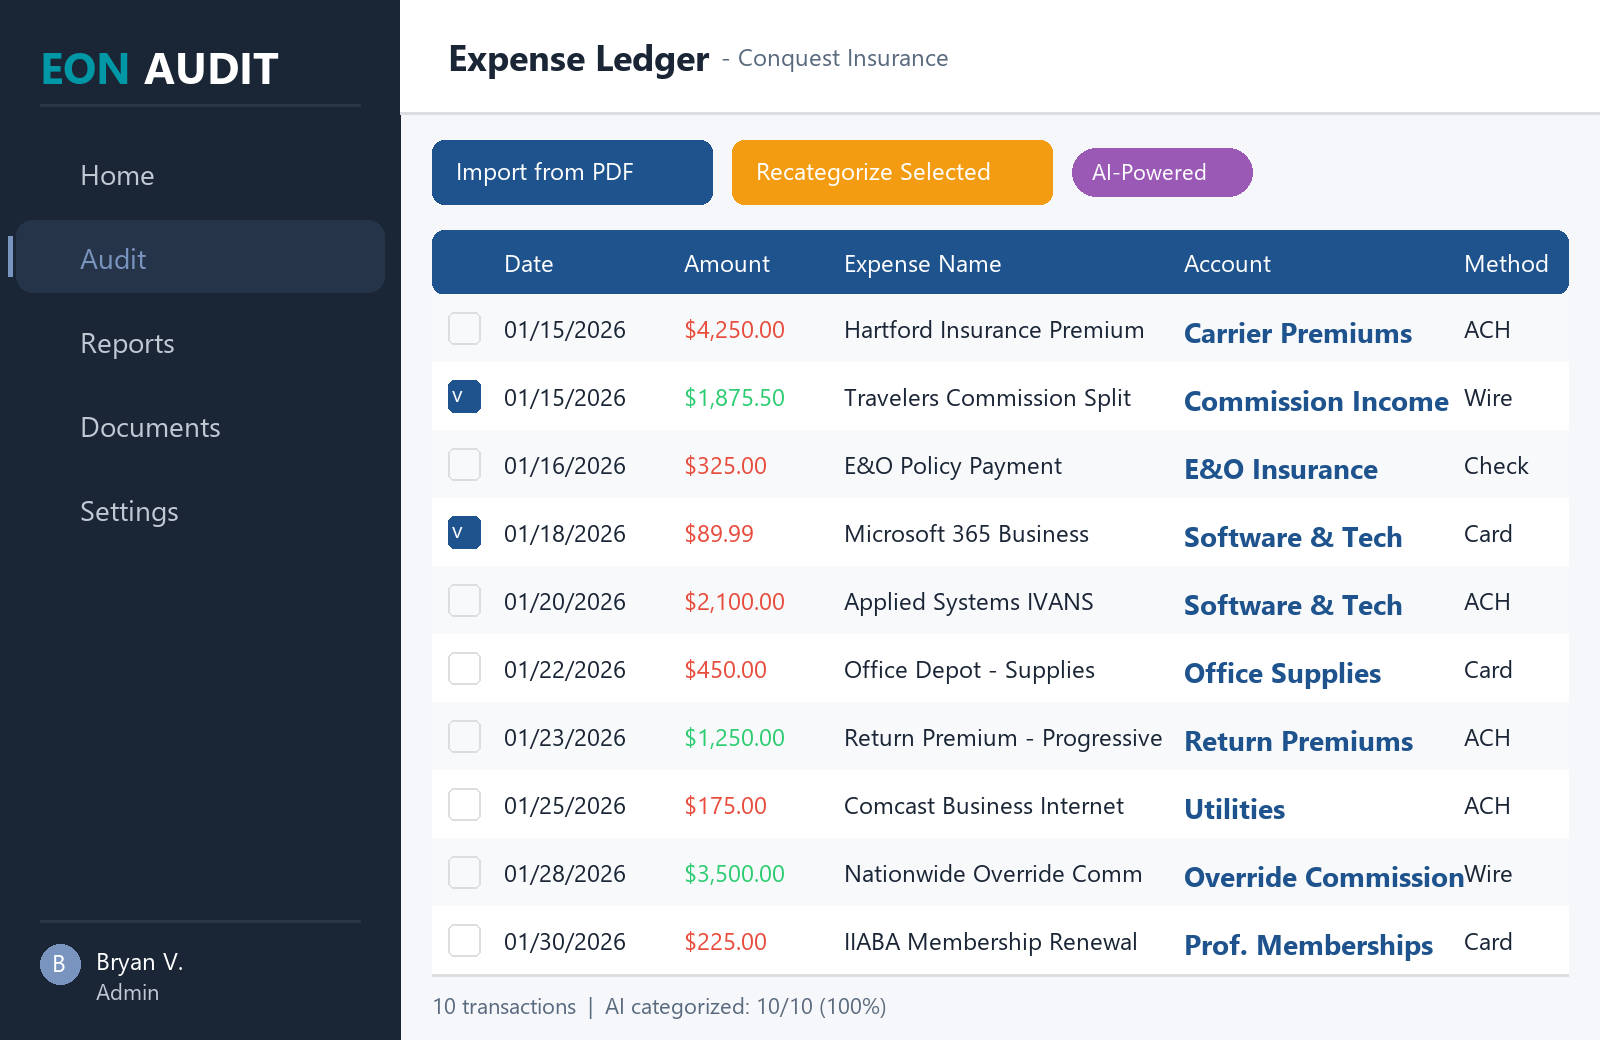Click the Import from PDF button
Screen dimensions: 1600x1040
pyautogui.click(x=571, y=172)
